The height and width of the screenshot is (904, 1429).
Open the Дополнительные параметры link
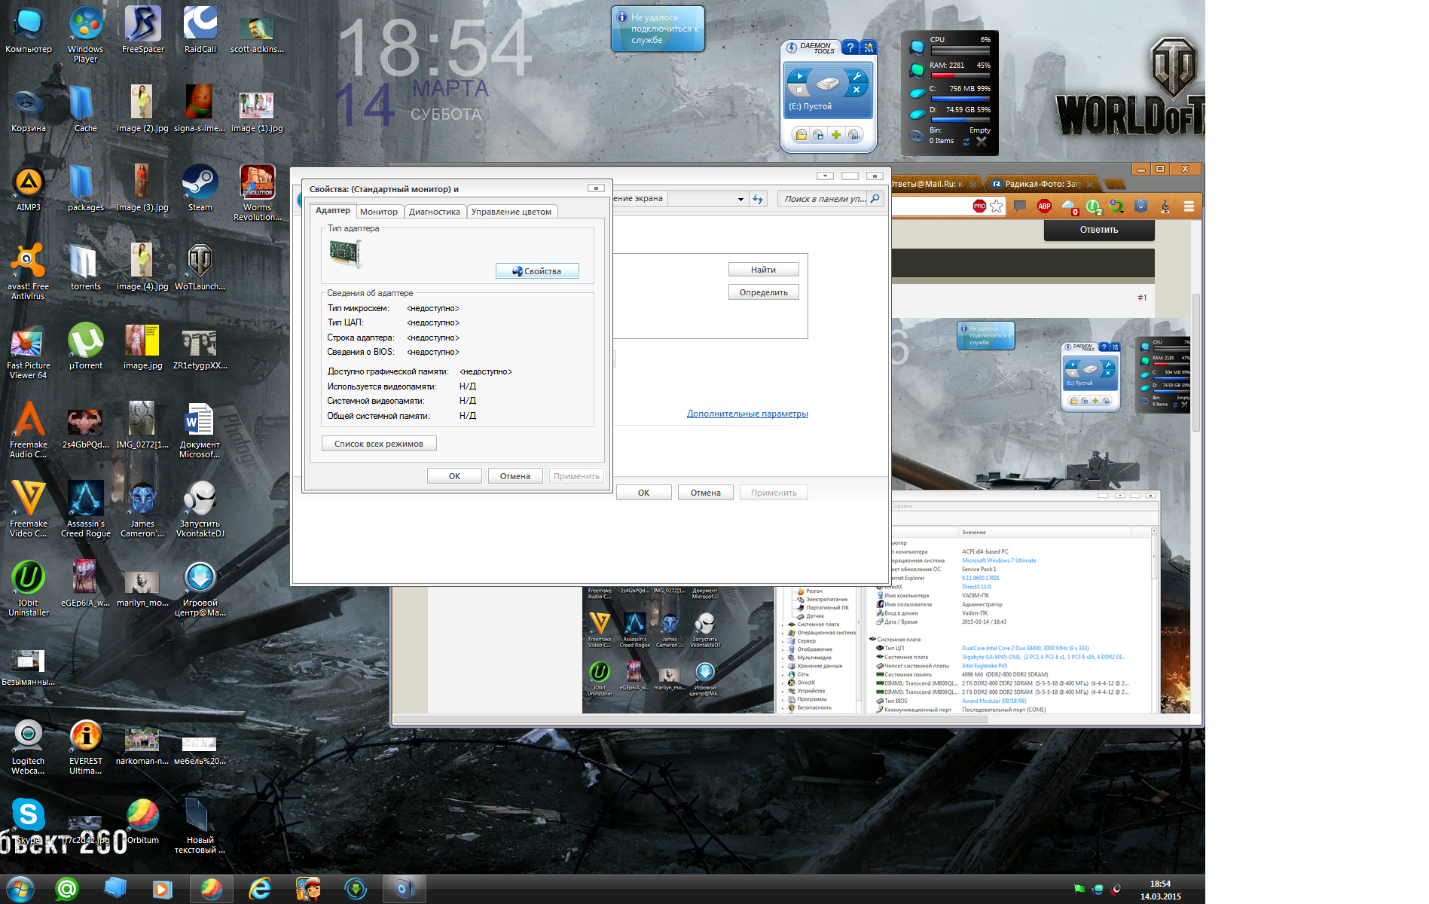(x=747, y=413)
